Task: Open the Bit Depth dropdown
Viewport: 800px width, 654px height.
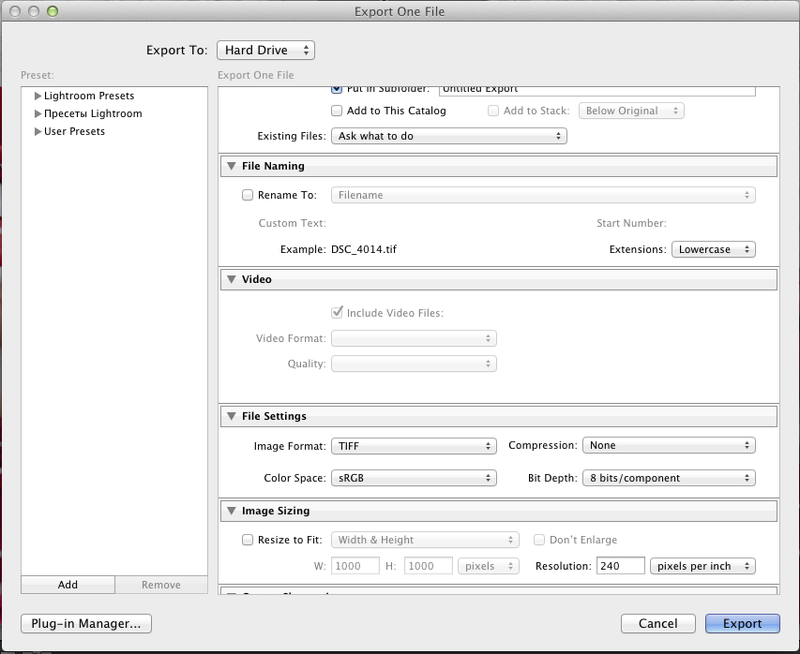Action: 668,478
